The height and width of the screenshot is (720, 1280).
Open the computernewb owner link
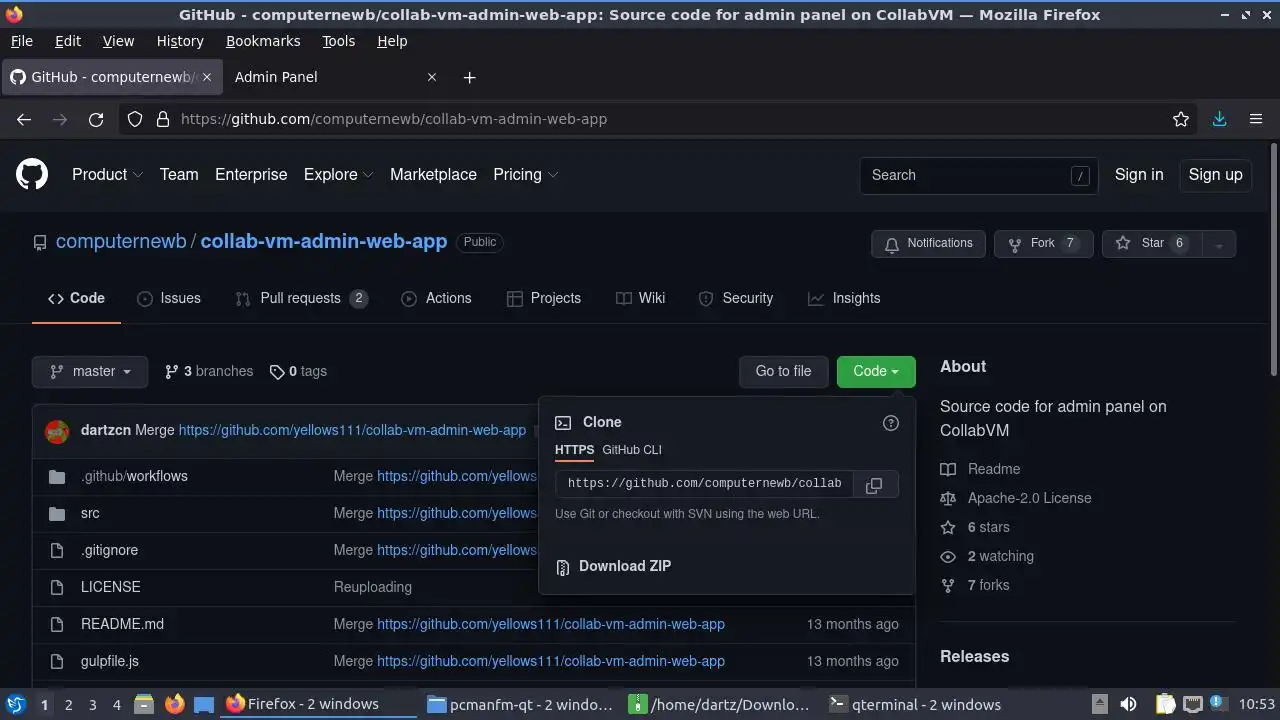click(x=121, y=242)
